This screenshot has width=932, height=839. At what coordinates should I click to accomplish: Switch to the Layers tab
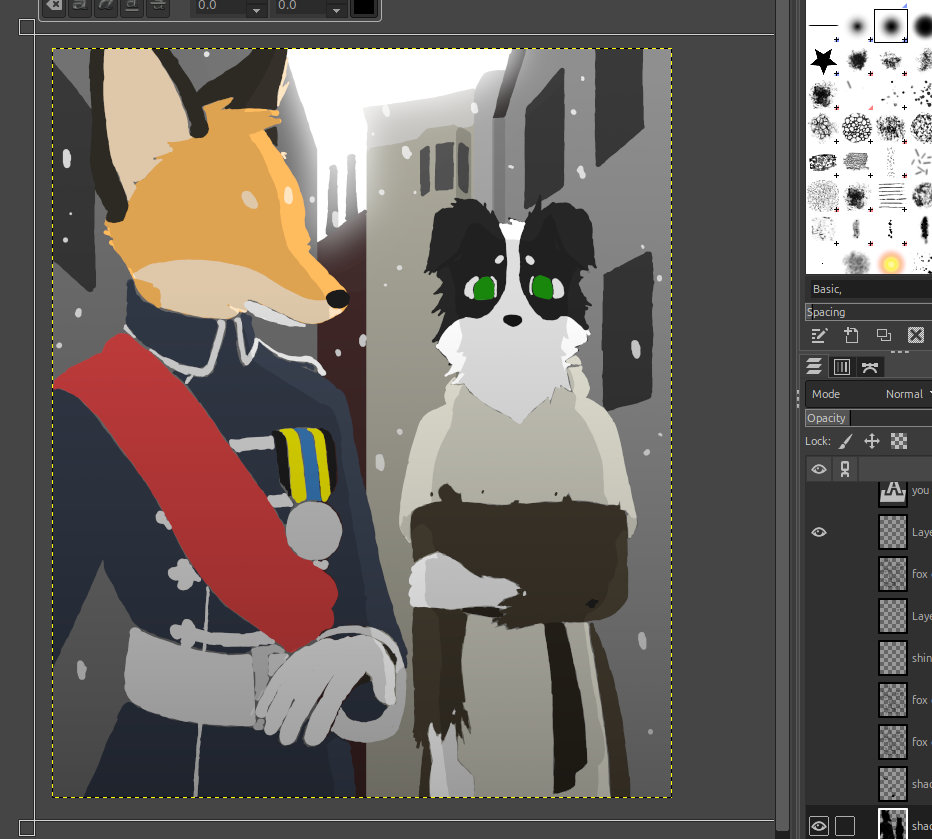814,367
